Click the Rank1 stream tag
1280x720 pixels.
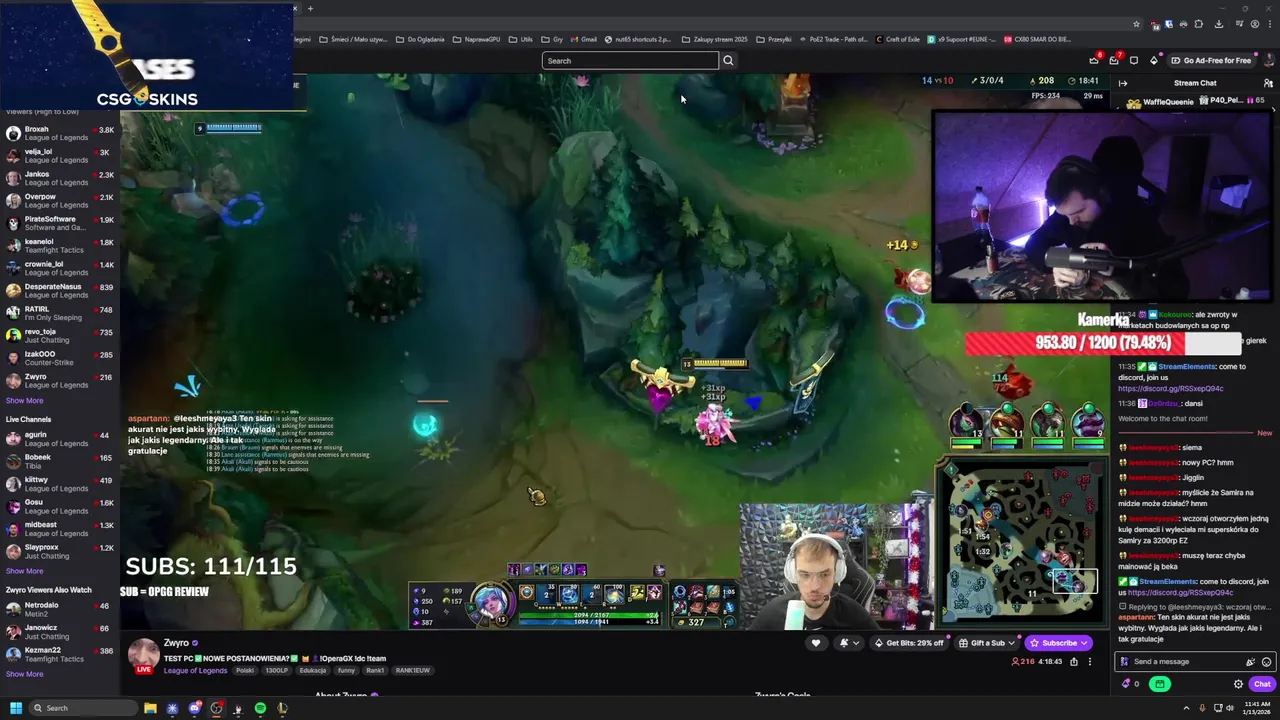375,670
